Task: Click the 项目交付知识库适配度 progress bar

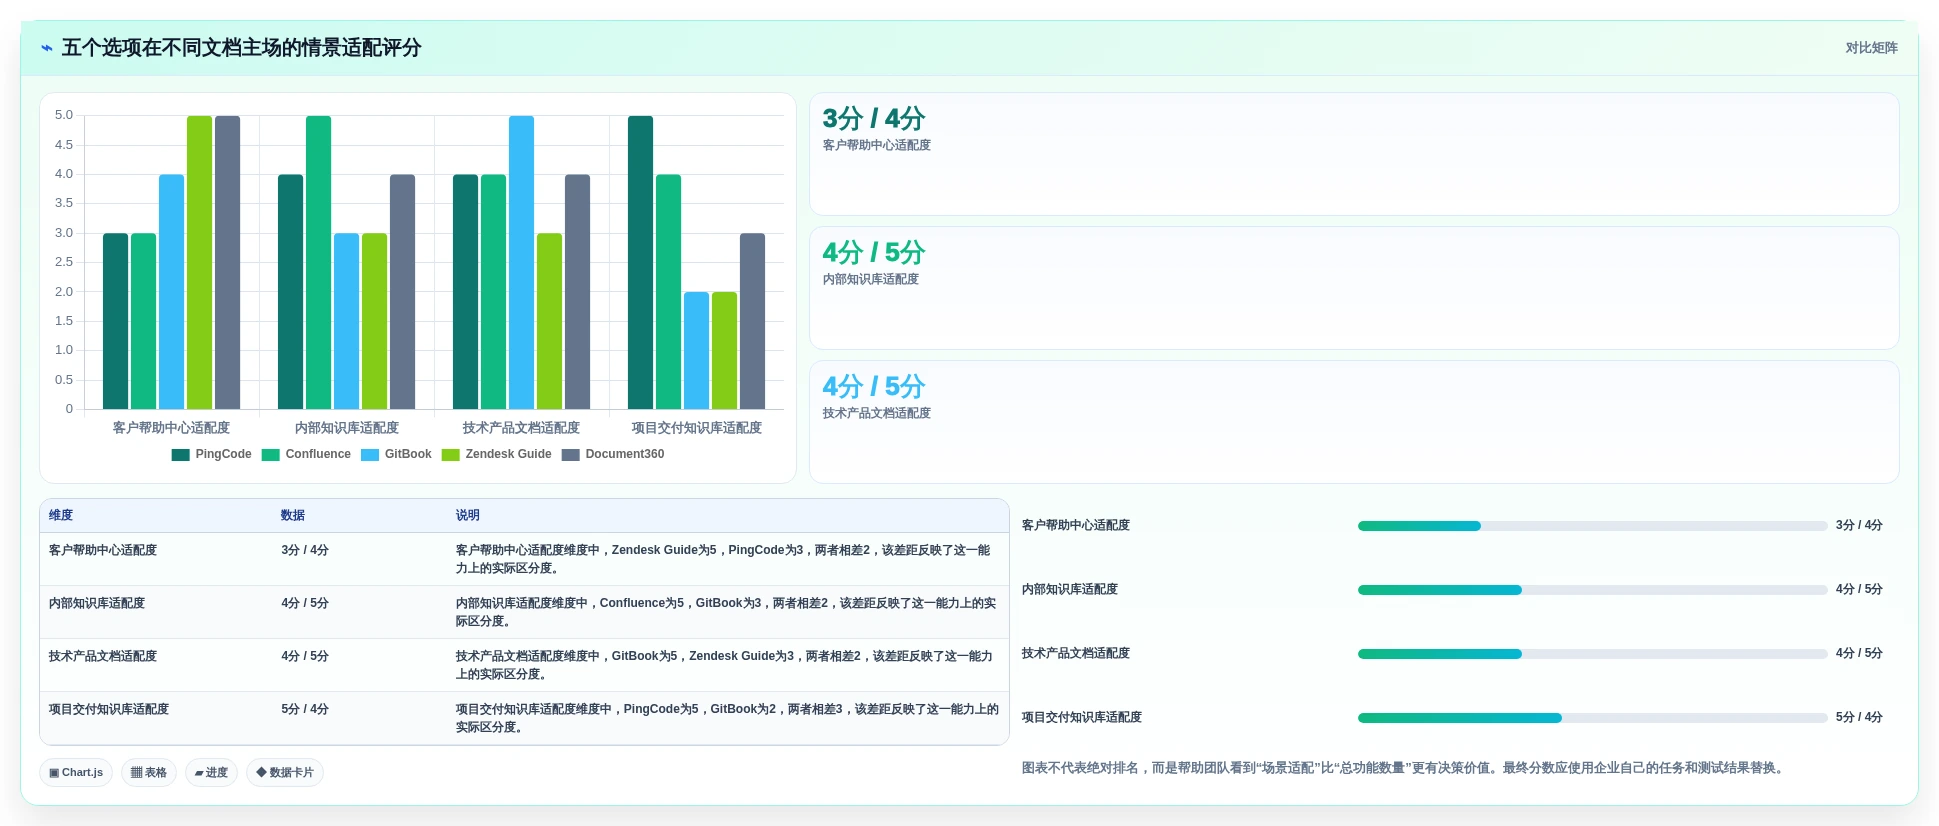Action: tap(1592, 718)
